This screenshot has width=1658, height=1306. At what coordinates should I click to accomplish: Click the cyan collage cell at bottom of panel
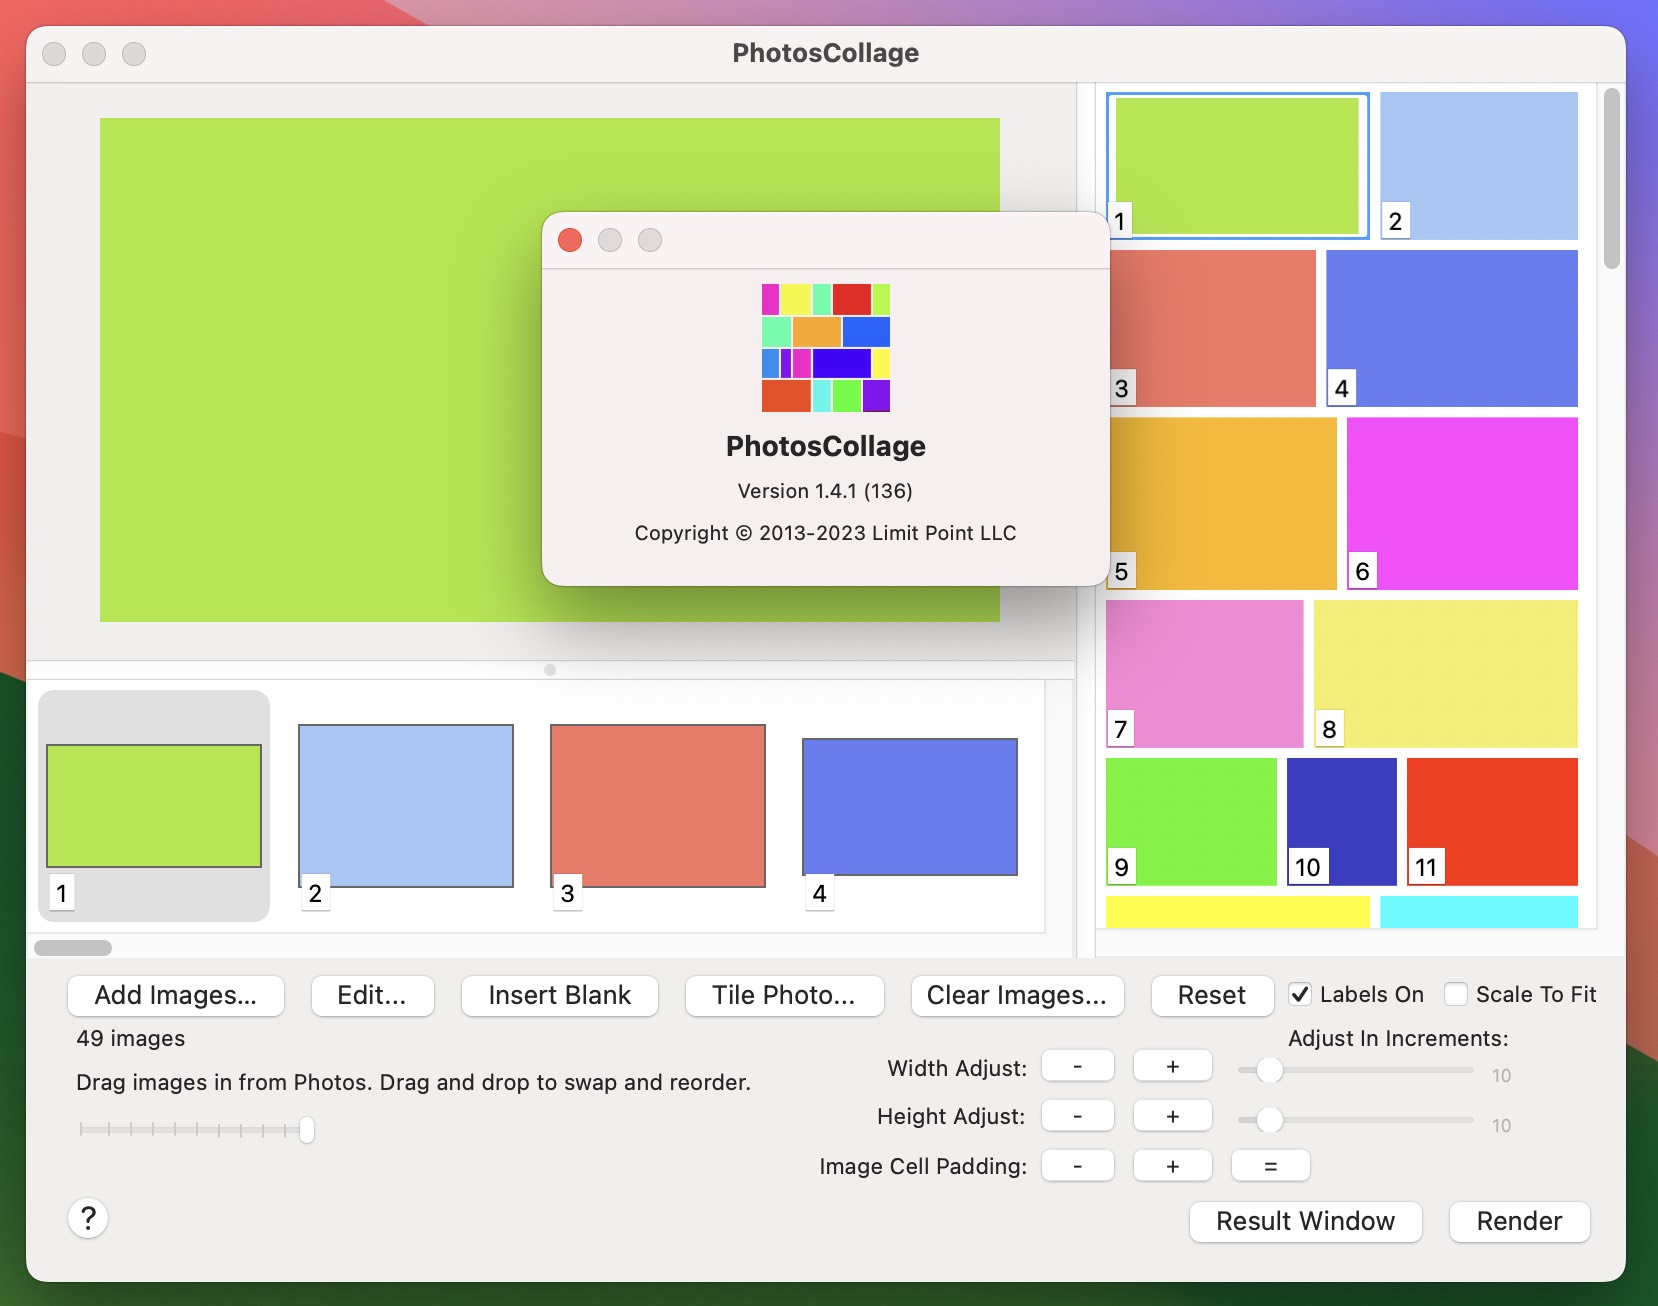click(1479, 912)
